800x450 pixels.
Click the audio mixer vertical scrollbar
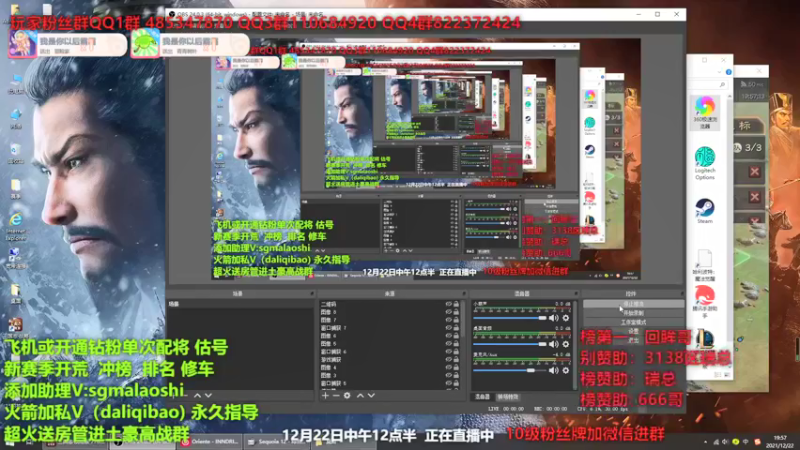[x=575, y=344]
